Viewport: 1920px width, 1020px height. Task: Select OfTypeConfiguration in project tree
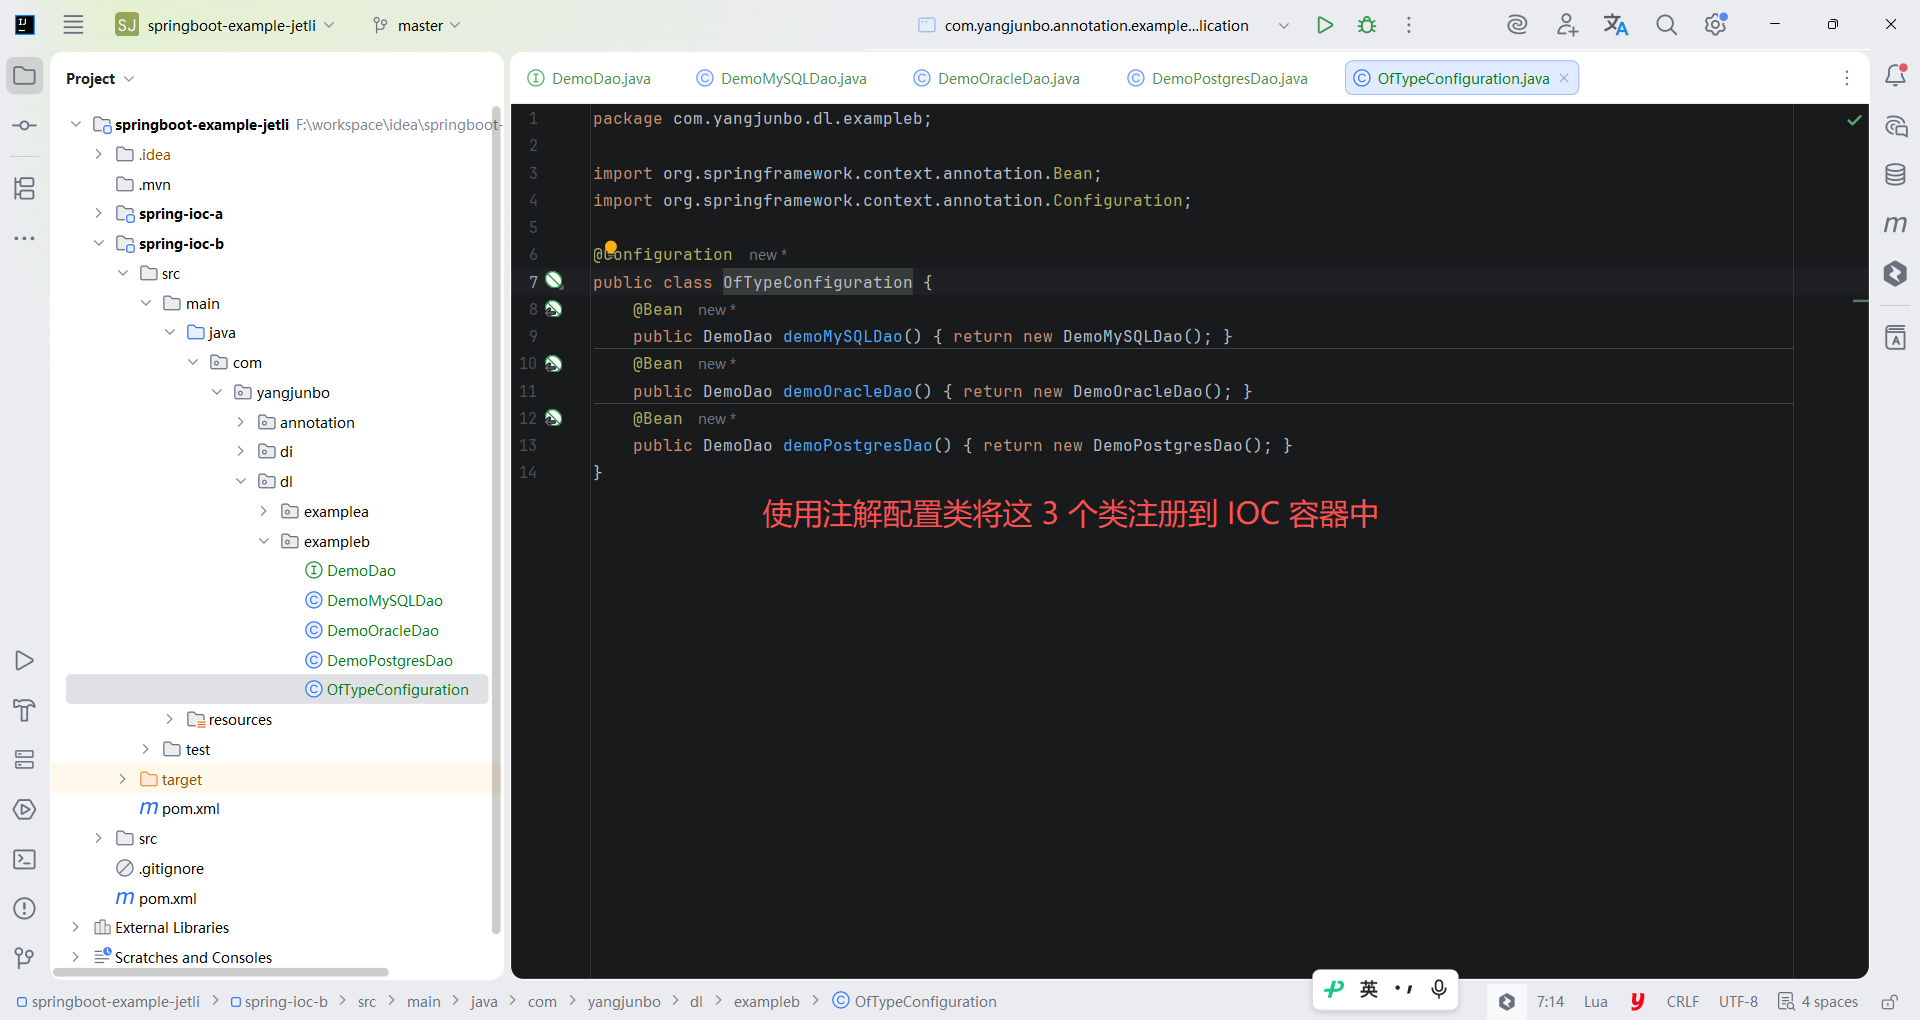(277, 690)
